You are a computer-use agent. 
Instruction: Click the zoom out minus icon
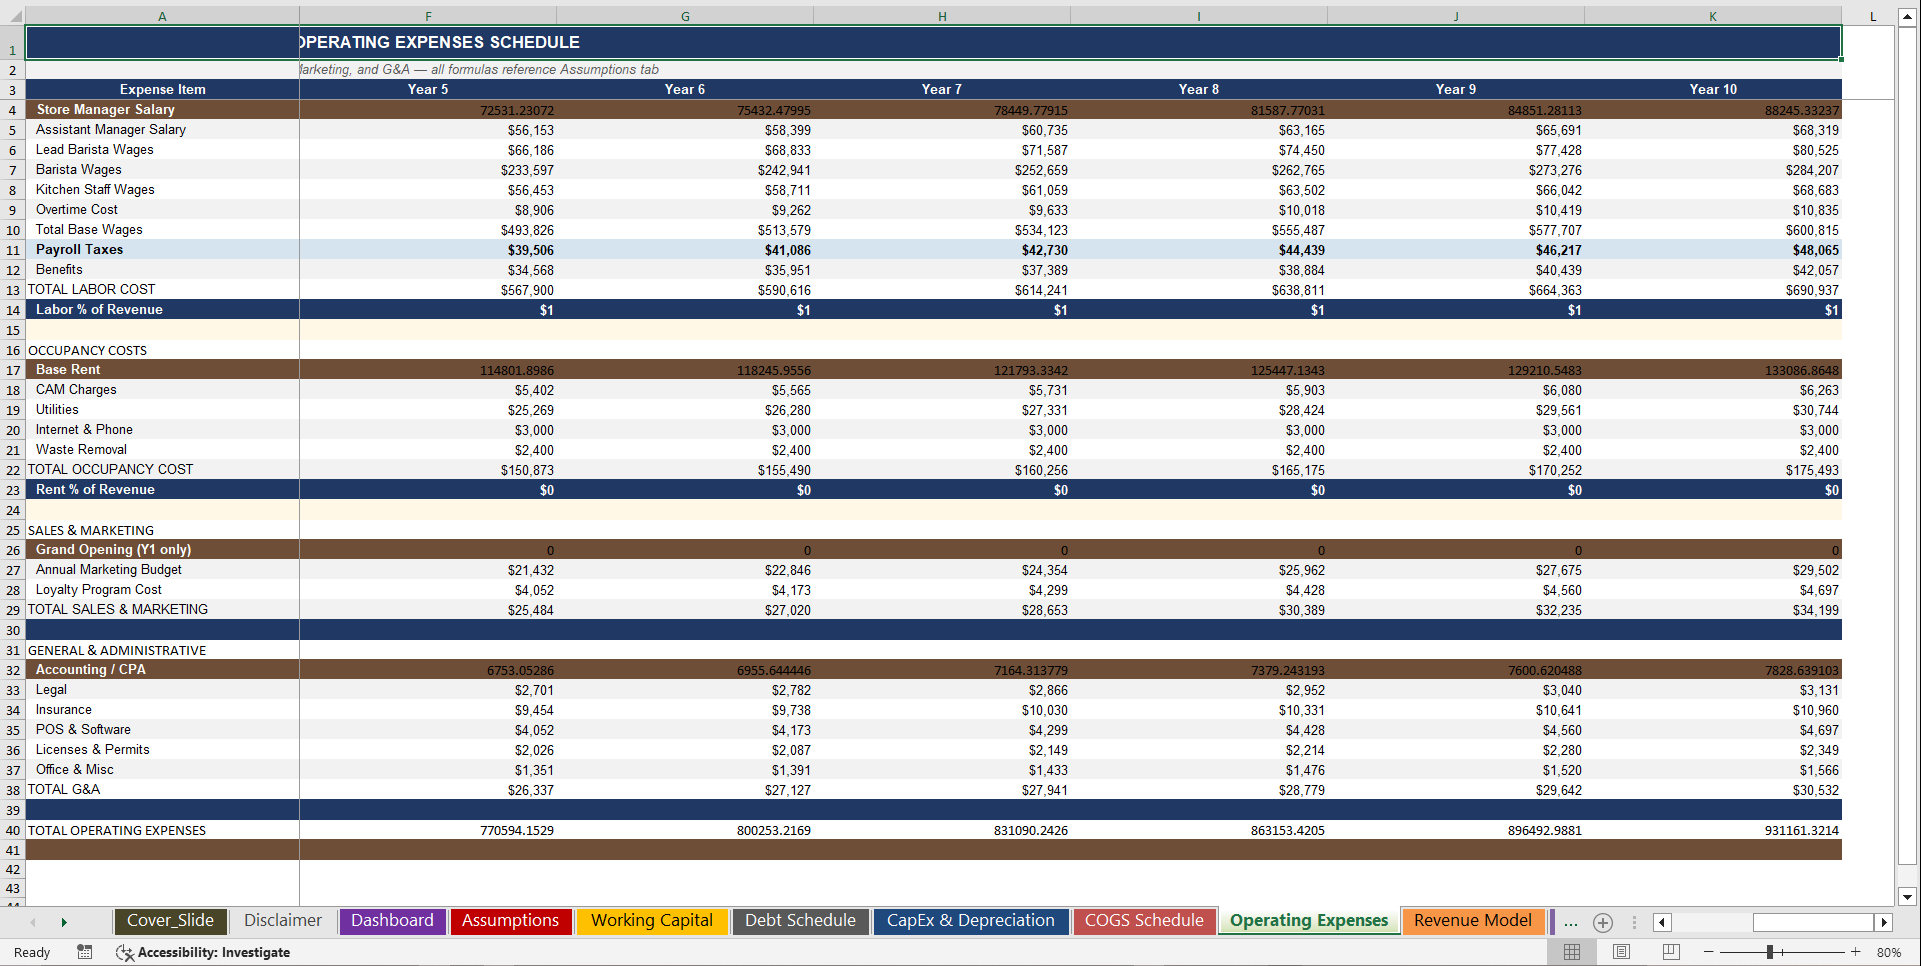tap(1707, 952)
